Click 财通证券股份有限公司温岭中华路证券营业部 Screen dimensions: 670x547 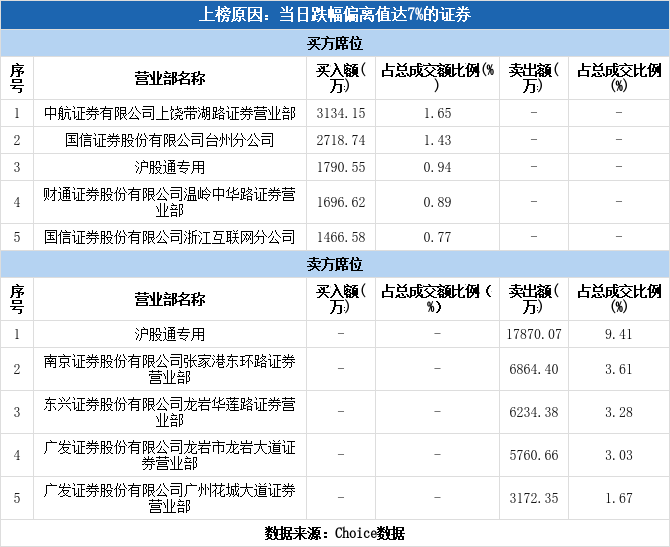click(170, 202)
